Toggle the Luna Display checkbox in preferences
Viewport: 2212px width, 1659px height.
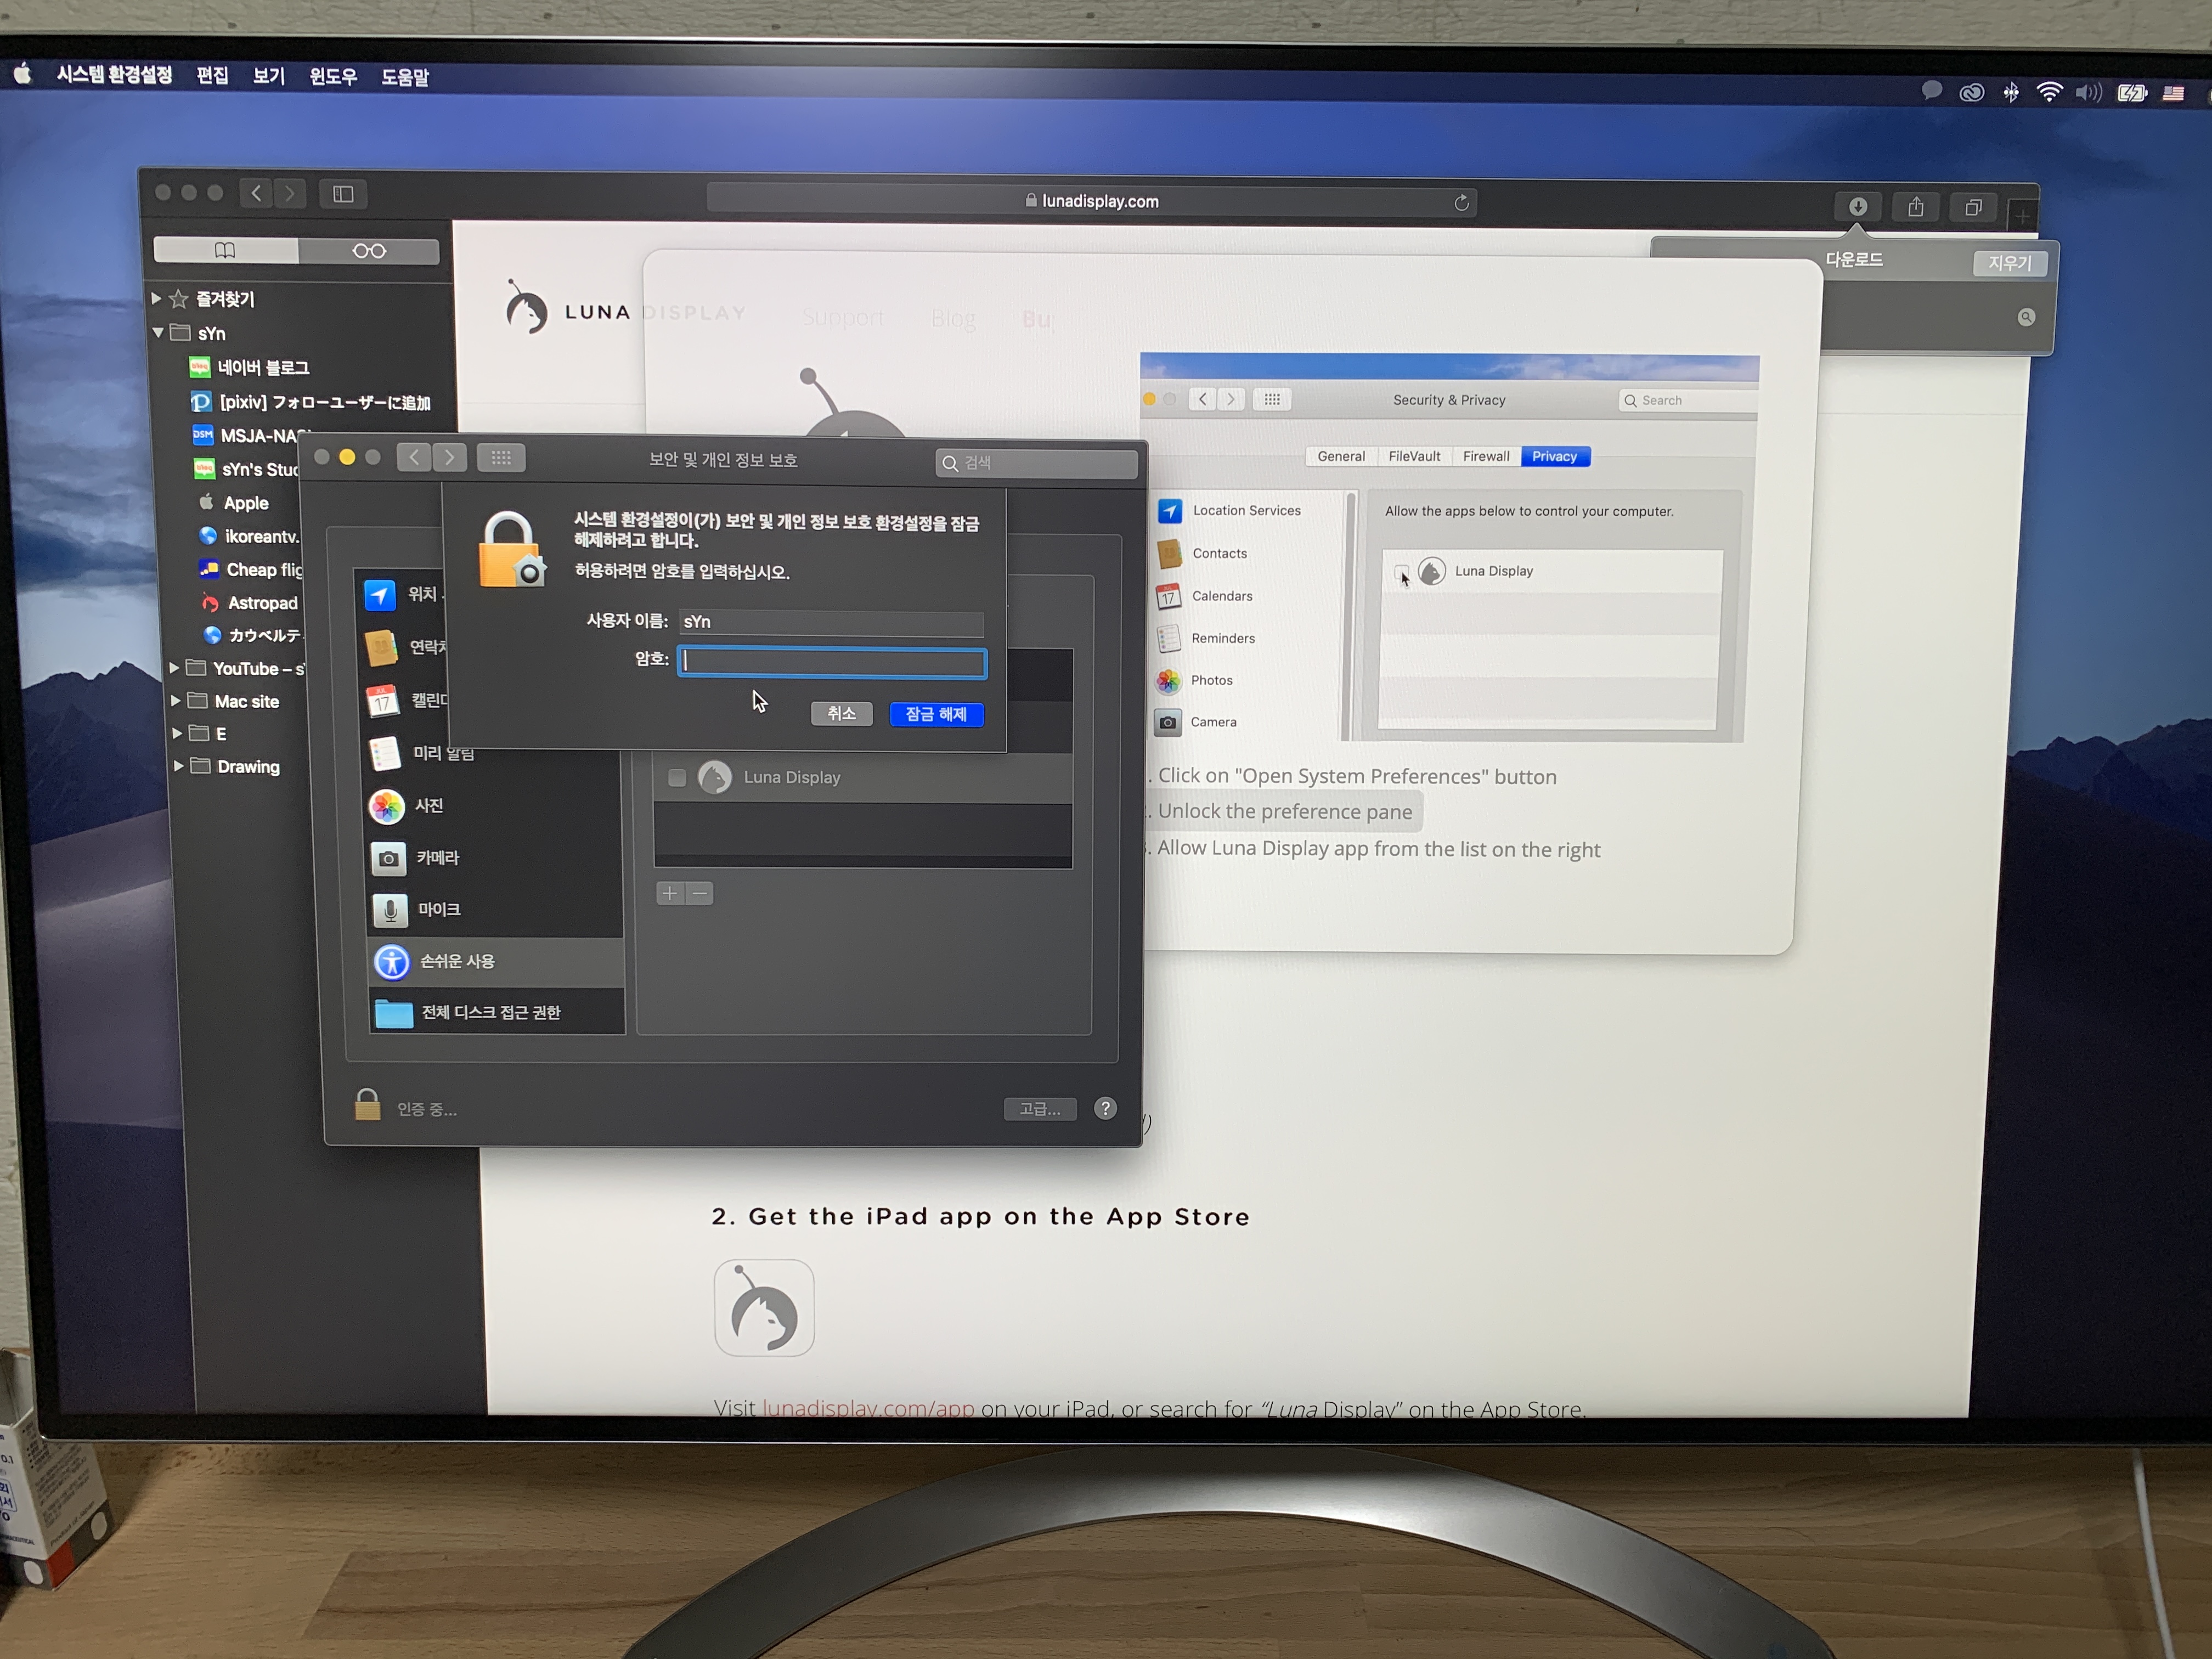click(x=677, y=777)
